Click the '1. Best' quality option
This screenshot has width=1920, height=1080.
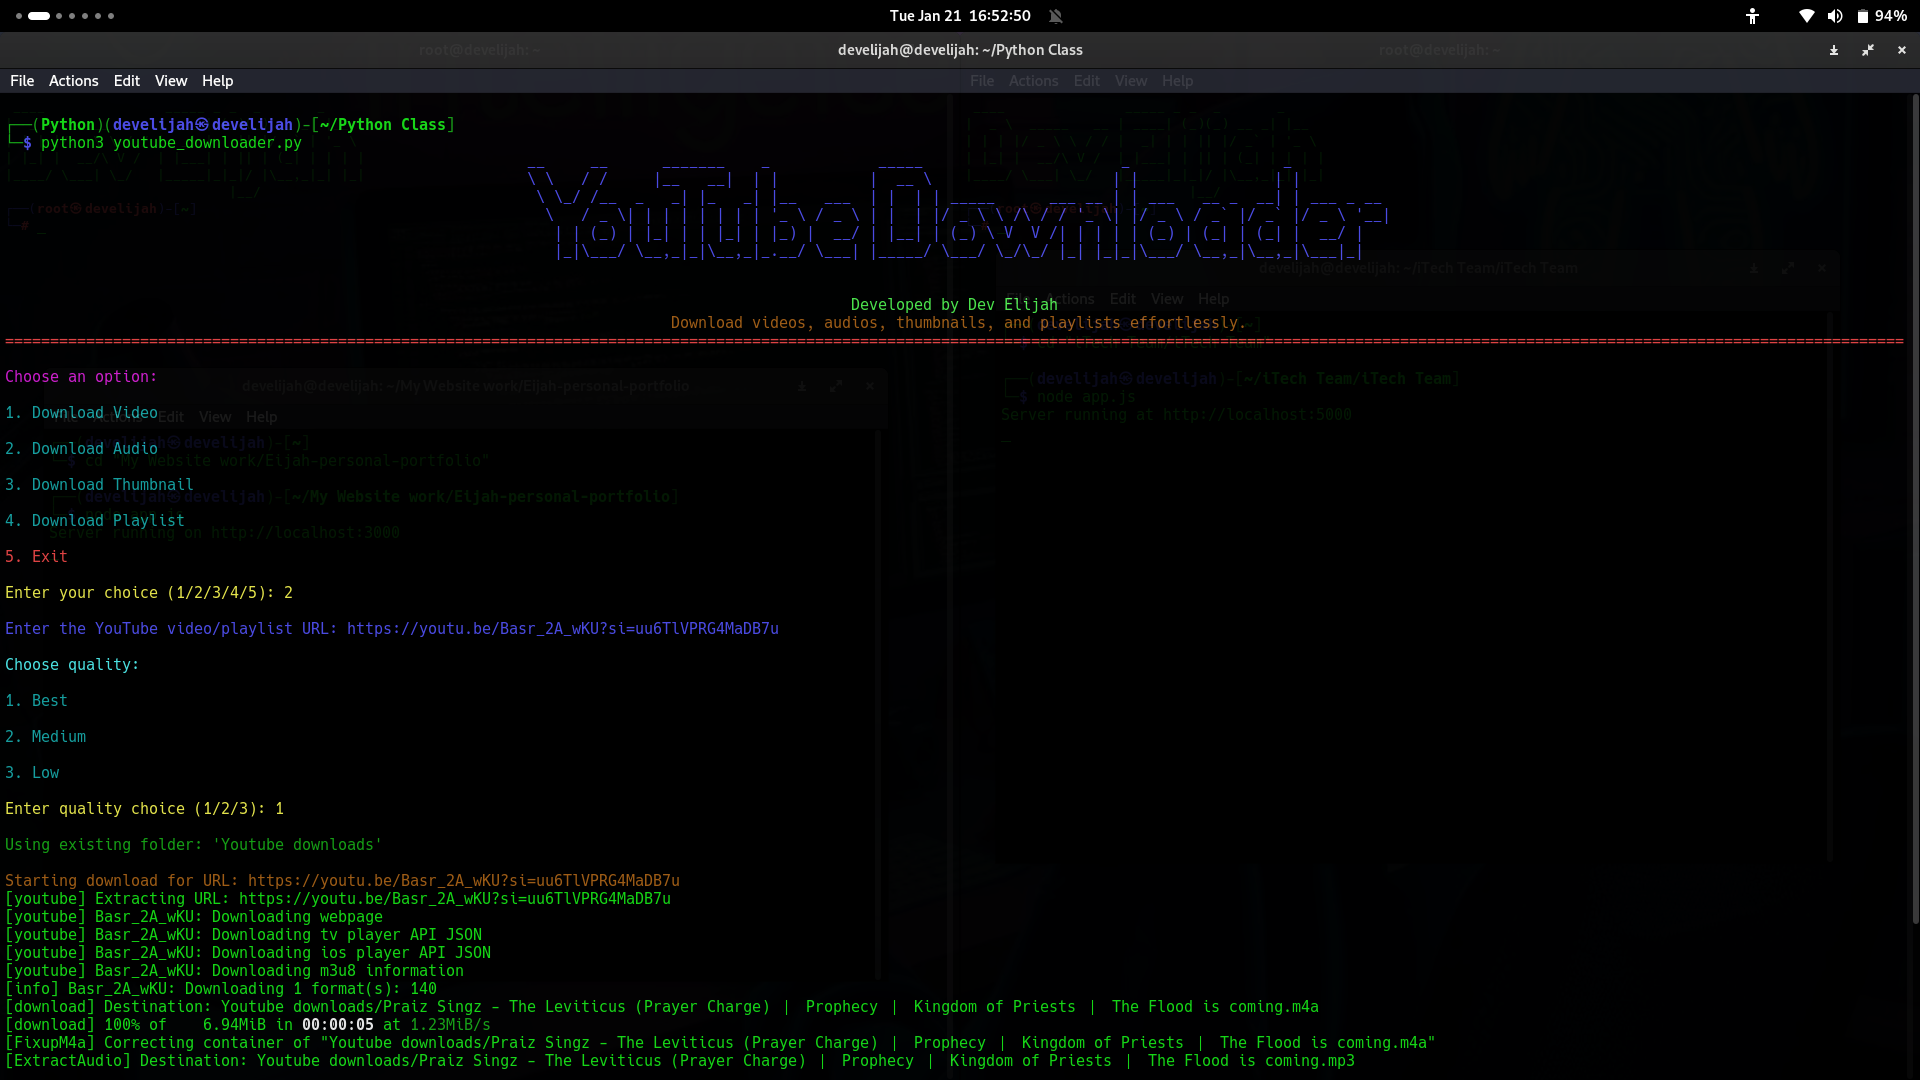click(x=36, y=701)
